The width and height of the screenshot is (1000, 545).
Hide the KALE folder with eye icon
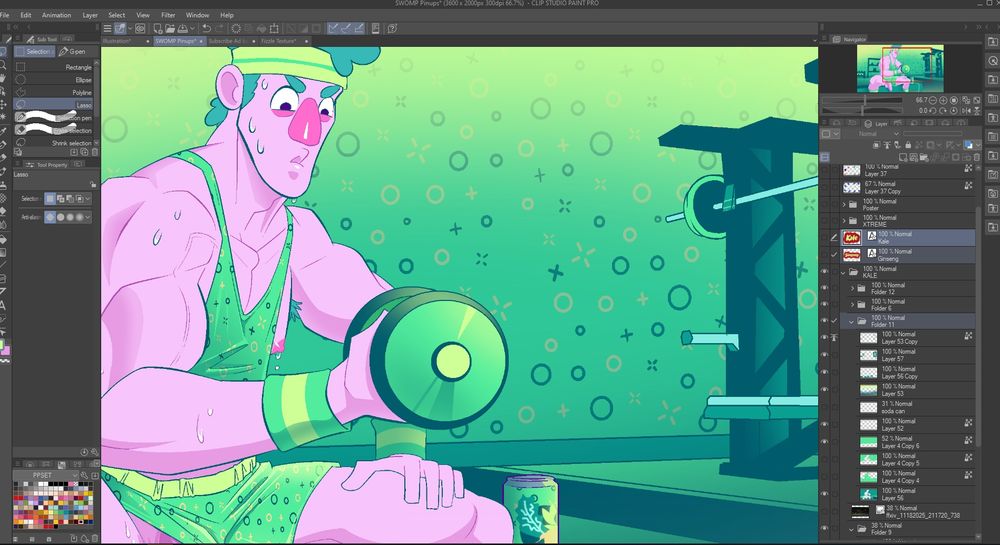(x=824, y=272)
